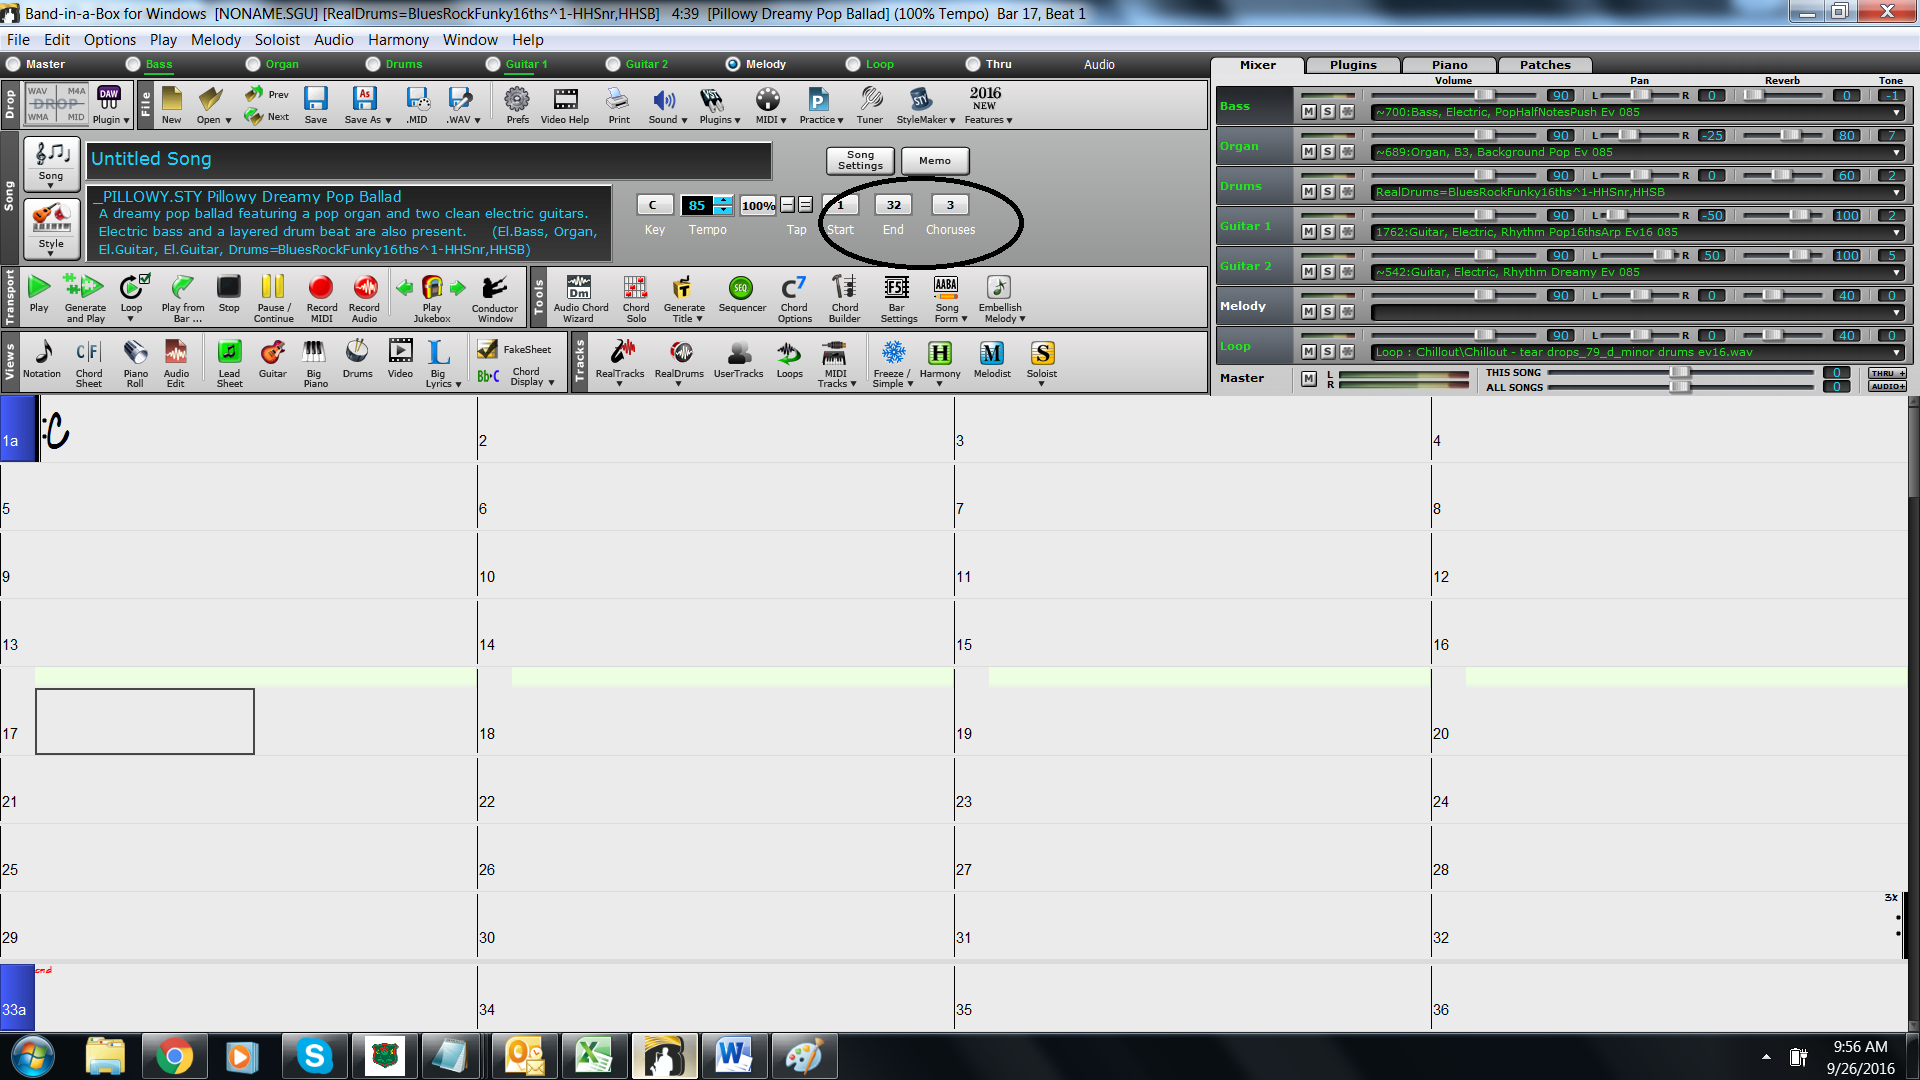Click the key signature C button
The height and width of the screenshot is (1080, 1920).
(x=654, y=205)
